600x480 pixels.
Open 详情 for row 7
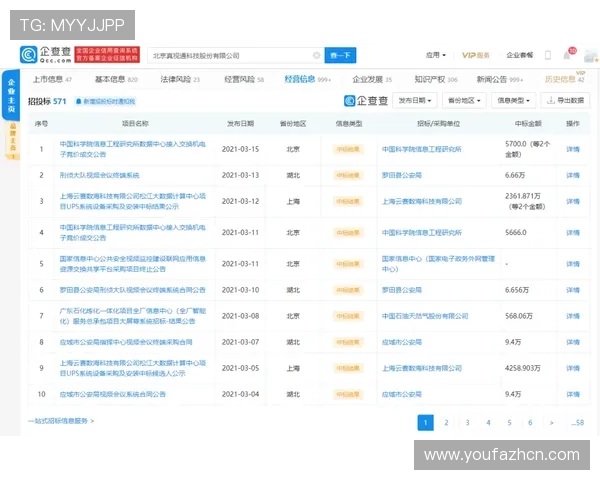click(x=573, y=316)
